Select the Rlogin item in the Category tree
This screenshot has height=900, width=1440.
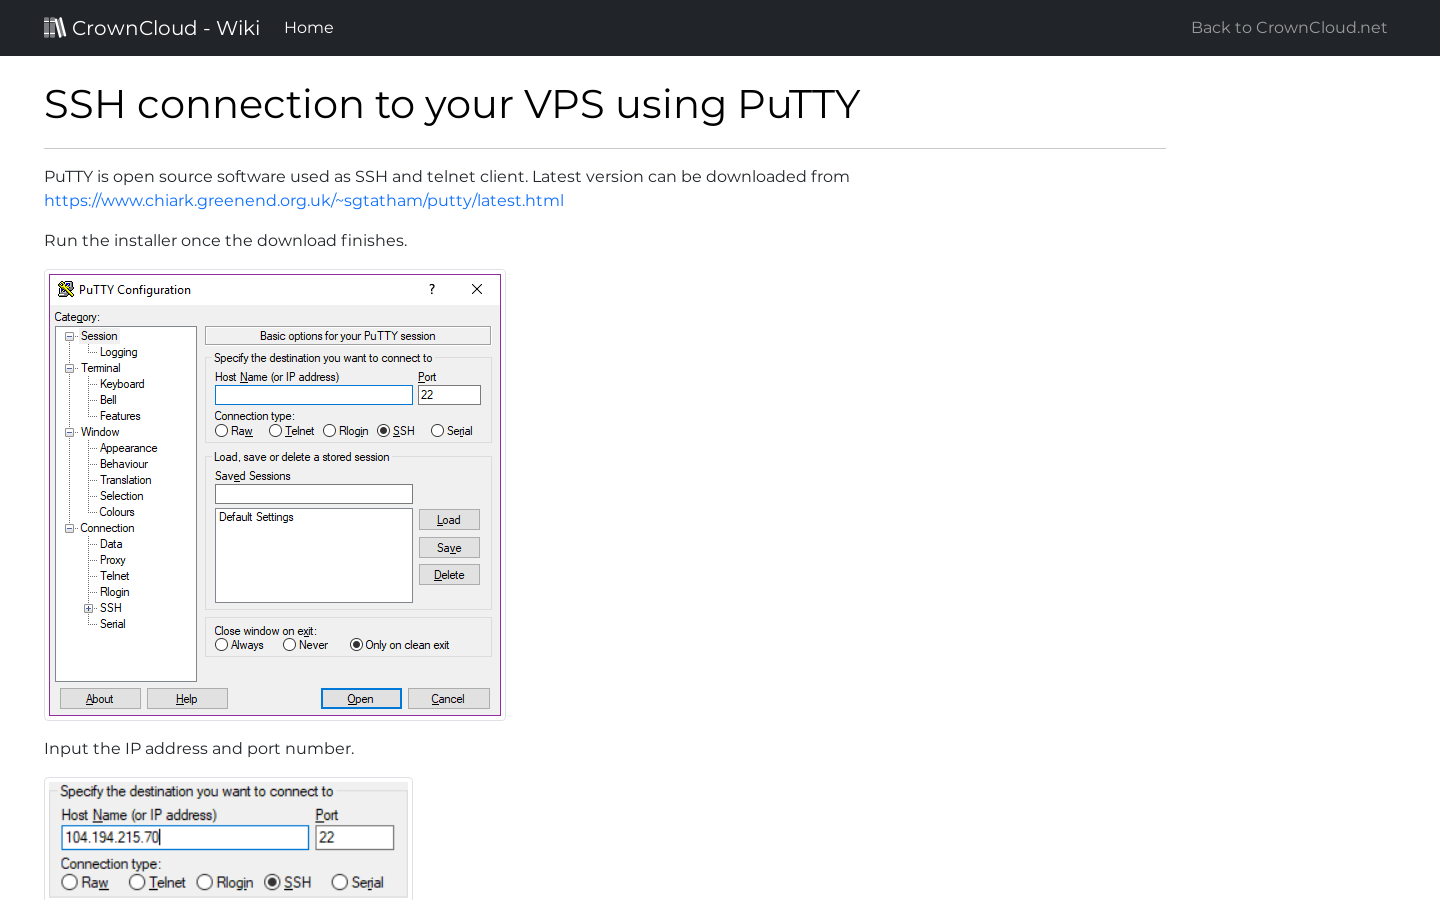(x=115, y=592)
